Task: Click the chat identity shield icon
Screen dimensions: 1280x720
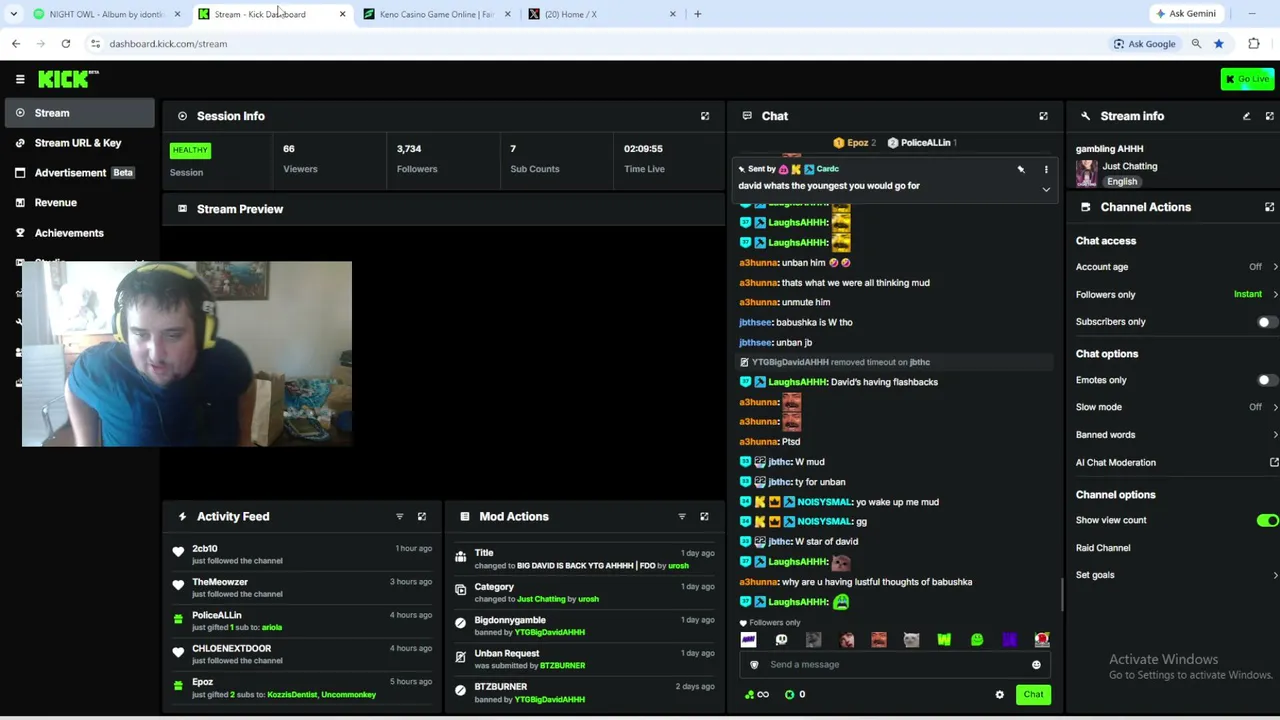Action: point(754,665)
